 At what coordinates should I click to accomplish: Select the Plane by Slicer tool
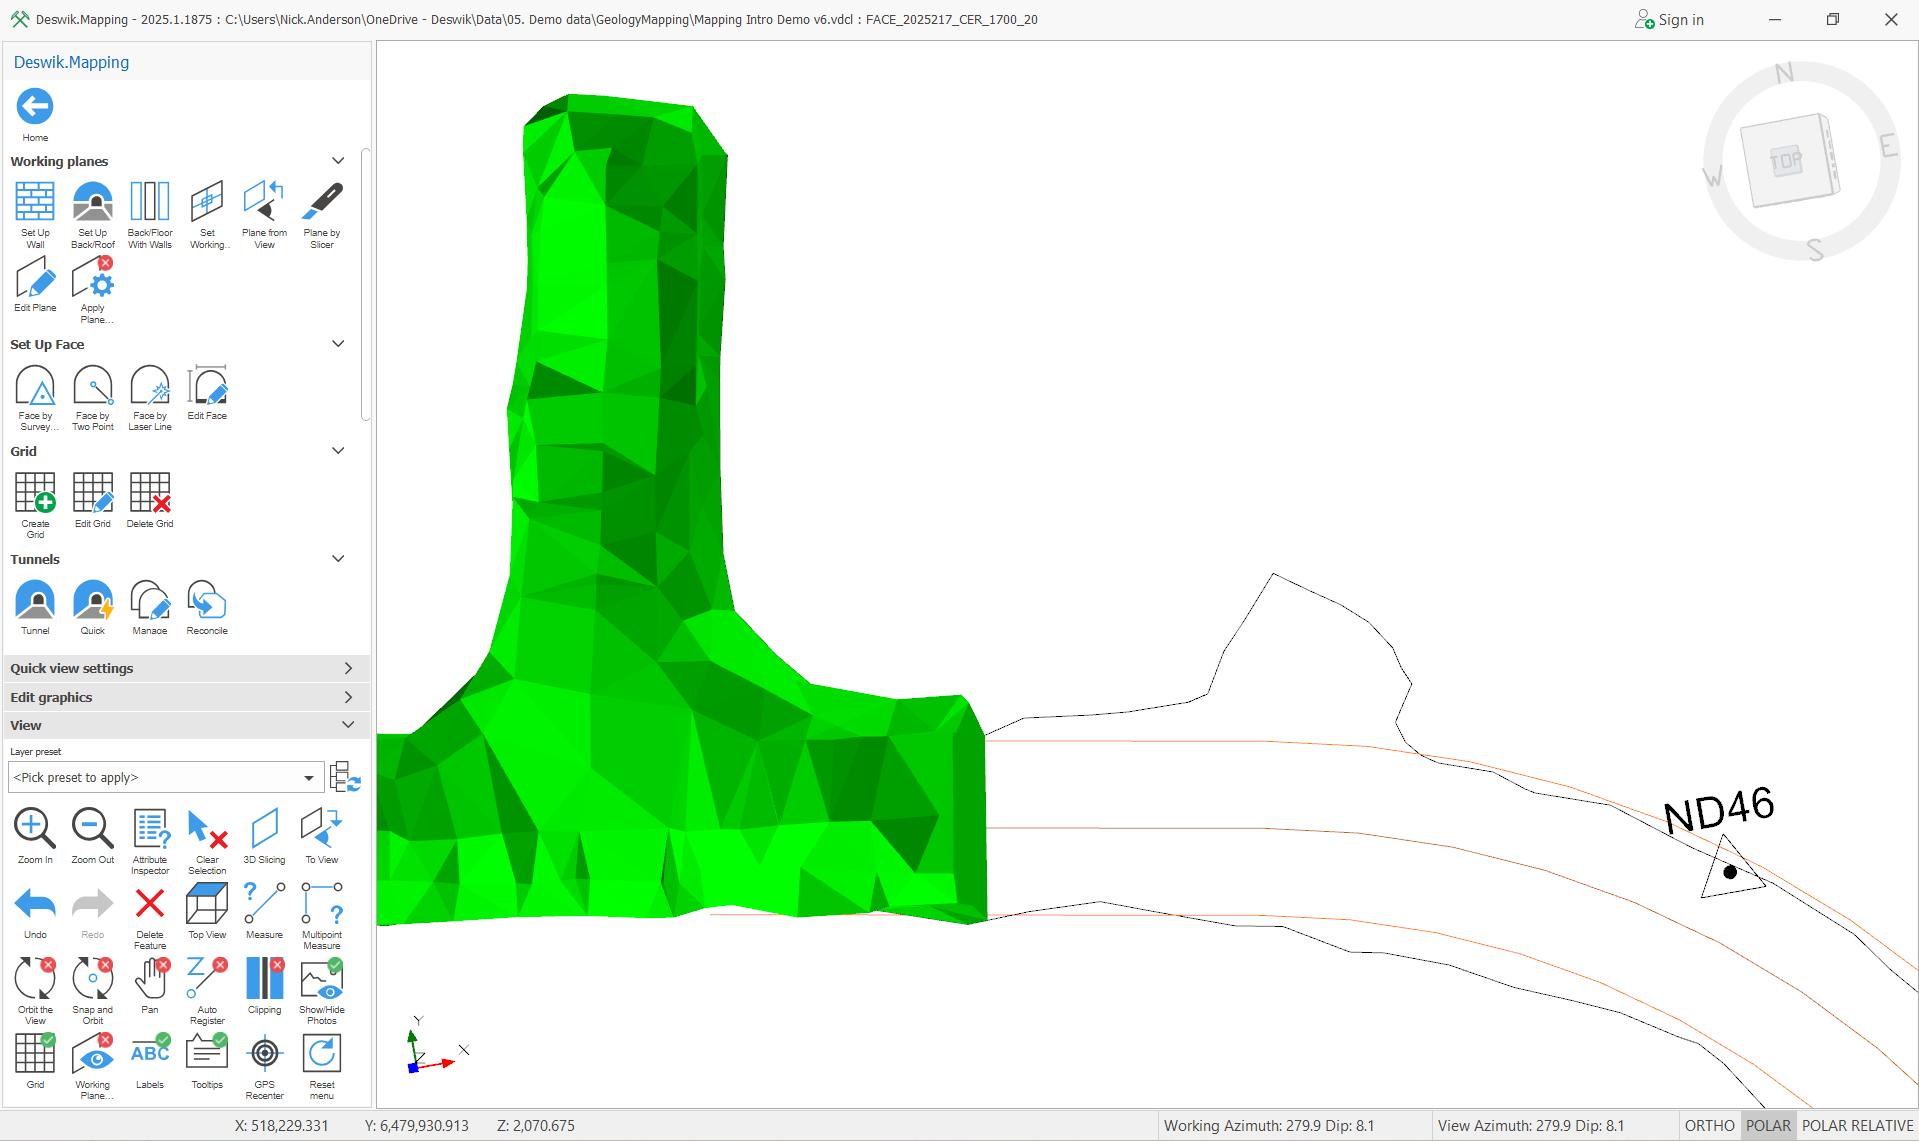(322, 214)
